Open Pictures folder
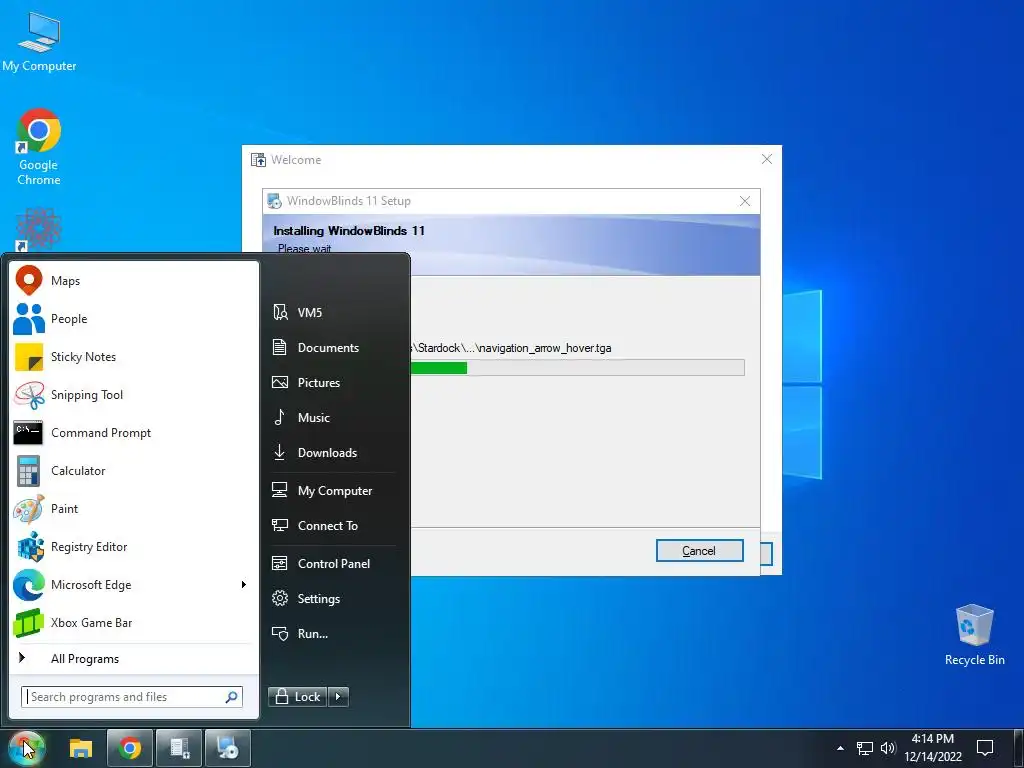Image resolution: width=1024 pixels, height=768 pixels. pos(332,383)
